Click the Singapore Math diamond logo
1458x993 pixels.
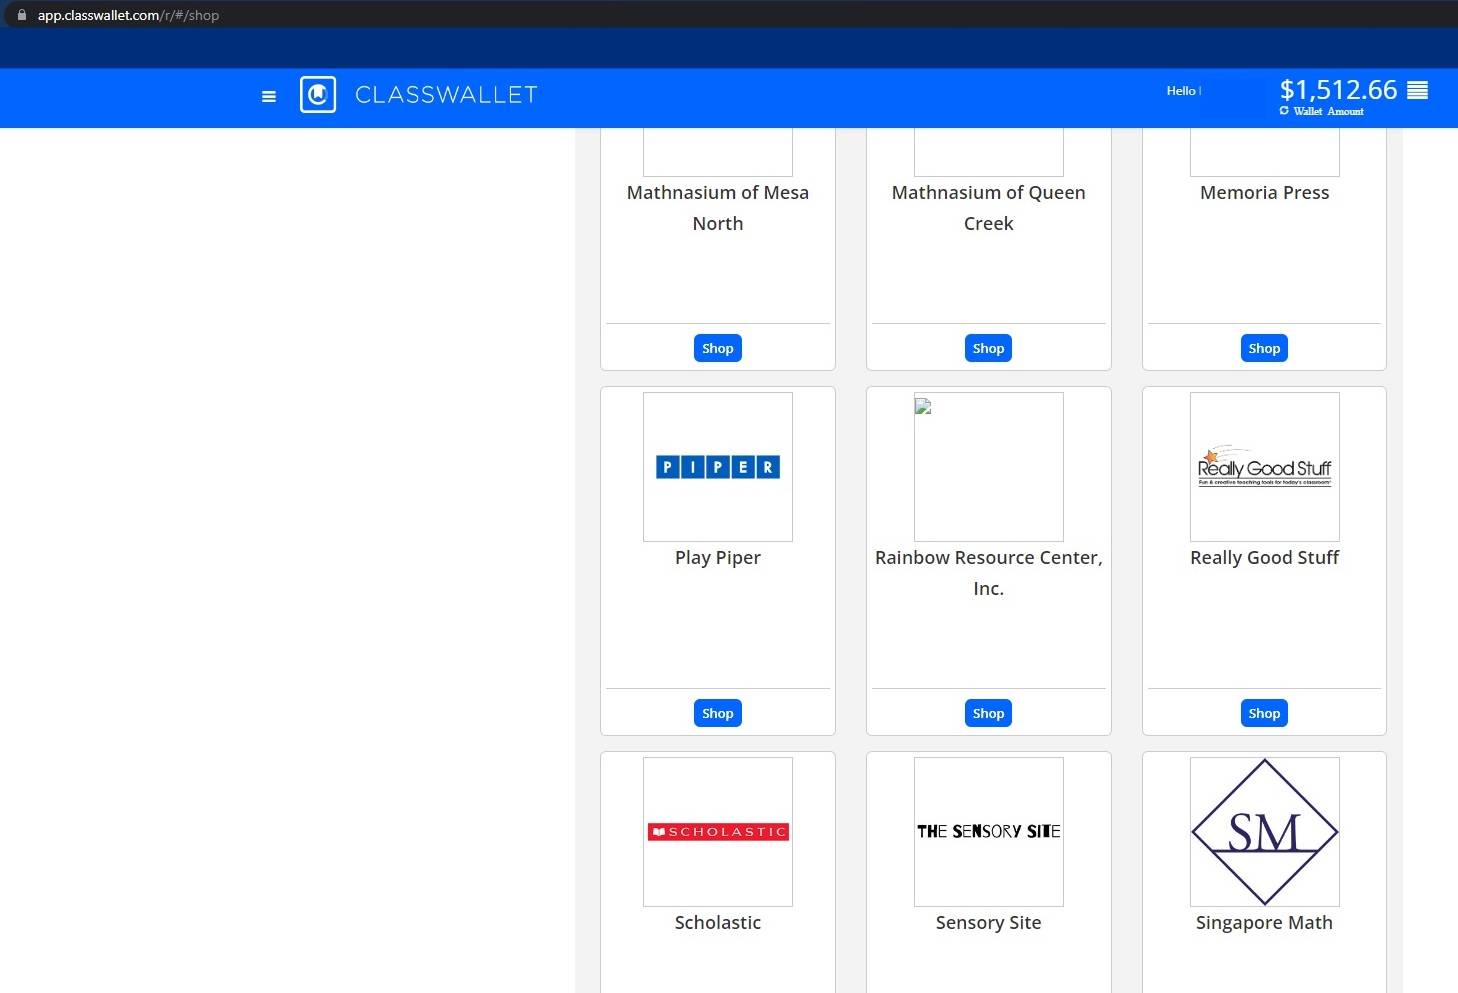click(1264, 832)
